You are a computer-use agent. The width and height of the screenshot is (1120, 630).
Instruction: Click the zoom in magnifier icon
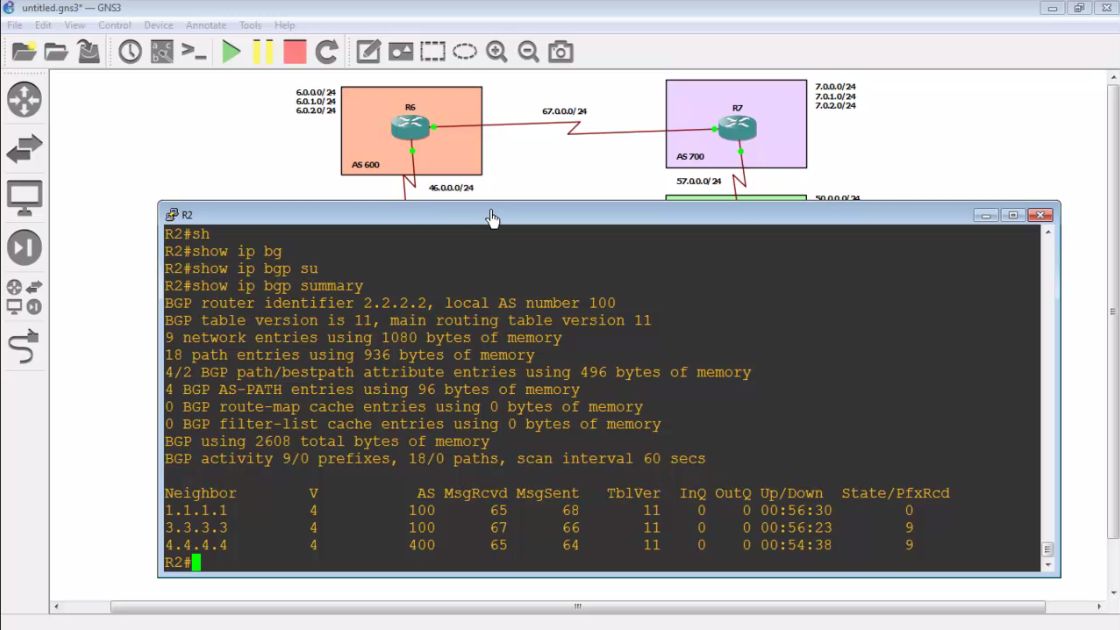click(x=496, y=52)
